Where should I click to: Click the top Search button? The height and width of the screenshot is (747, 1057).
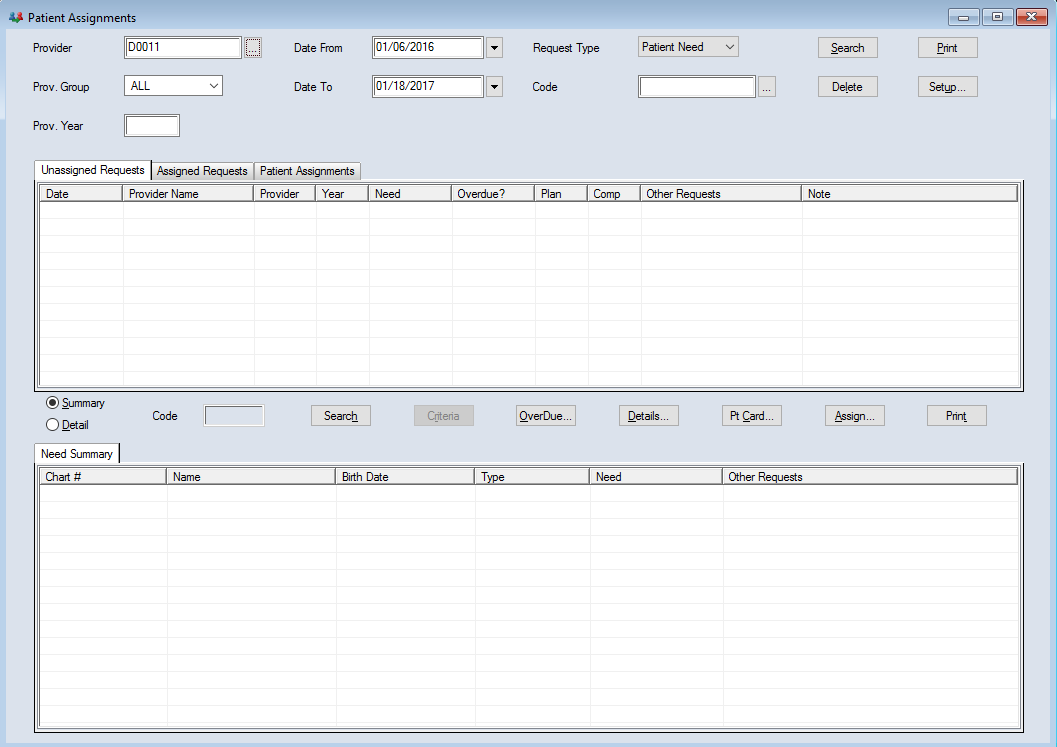pos(847,48)
